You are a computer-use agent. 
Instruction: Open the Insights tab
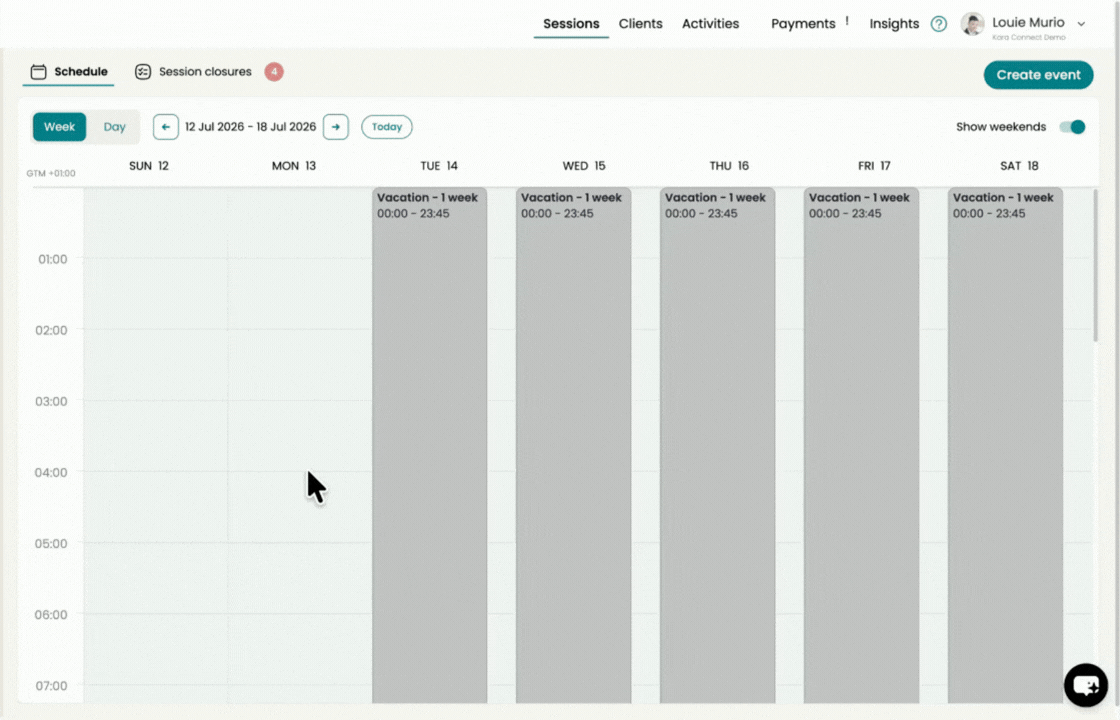tap(894, 24)
